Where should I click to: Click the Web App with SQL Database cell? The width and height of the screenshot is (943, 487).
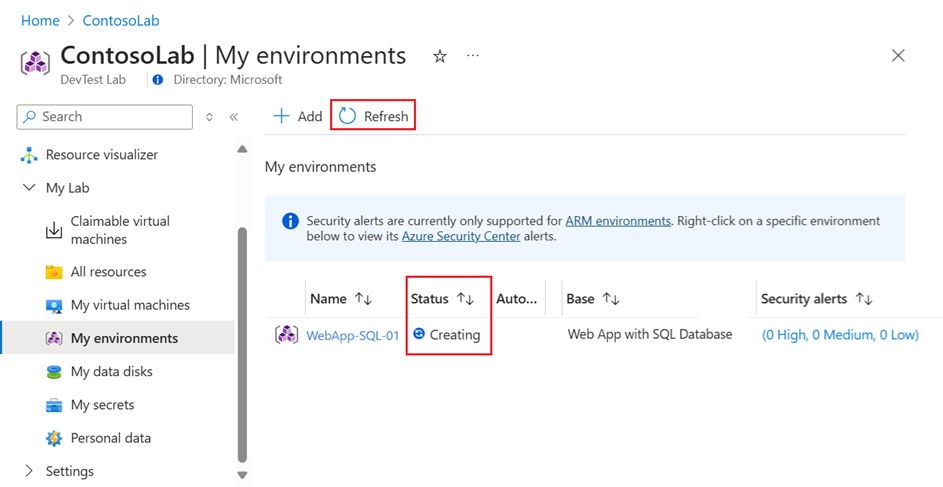tap(650, 334)
